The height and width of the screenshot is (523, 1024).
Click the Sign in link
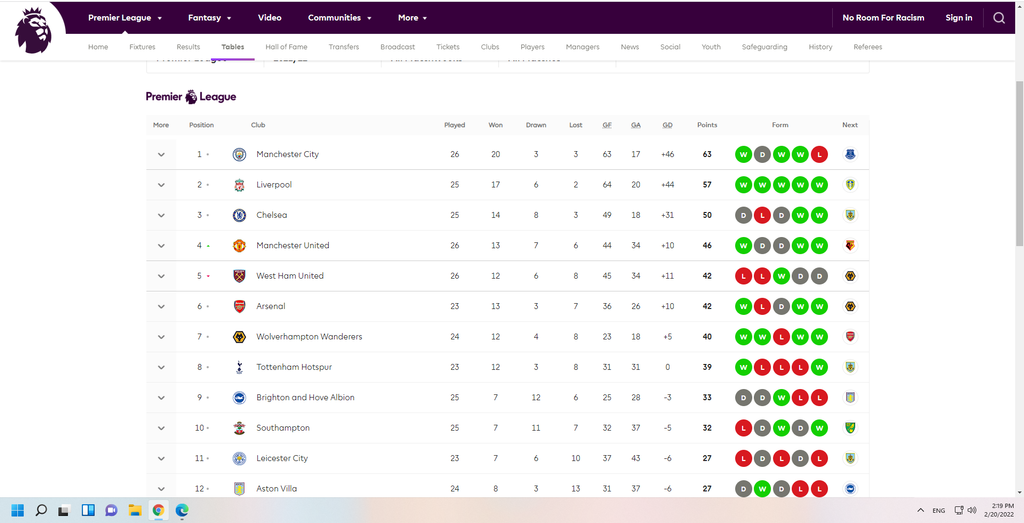[959, 18]
